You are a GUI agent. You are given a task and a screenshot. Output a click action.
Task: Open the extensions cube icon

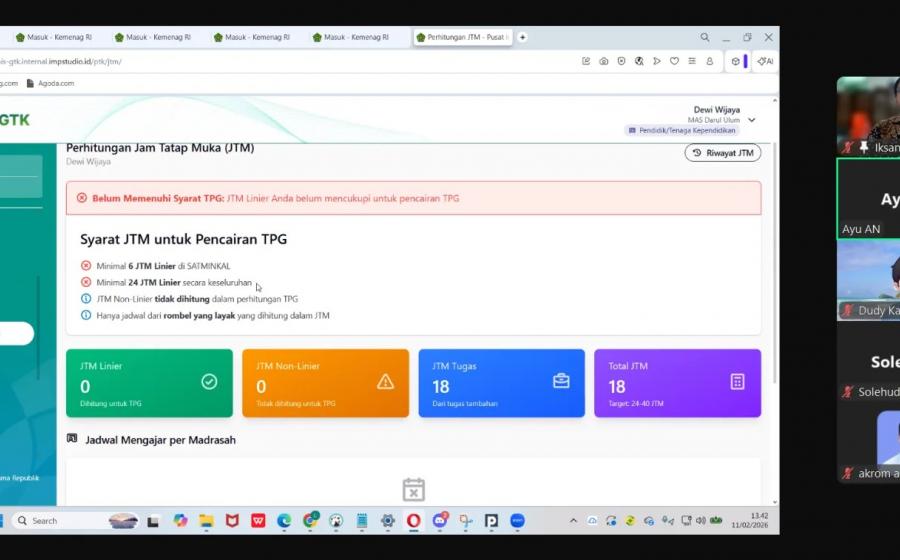pos(736,61)
